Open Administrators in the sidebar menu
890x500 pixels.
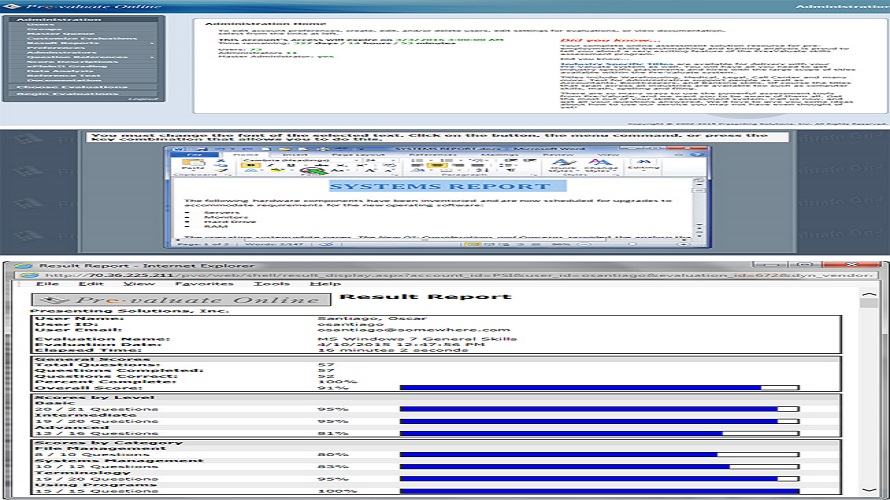62,52
